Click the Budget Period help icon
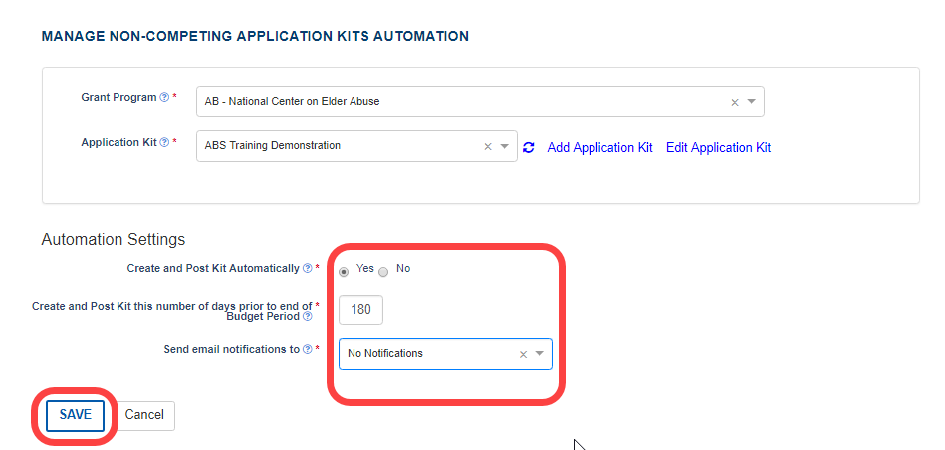Screen dimensions: 945x450 point(308,316)
